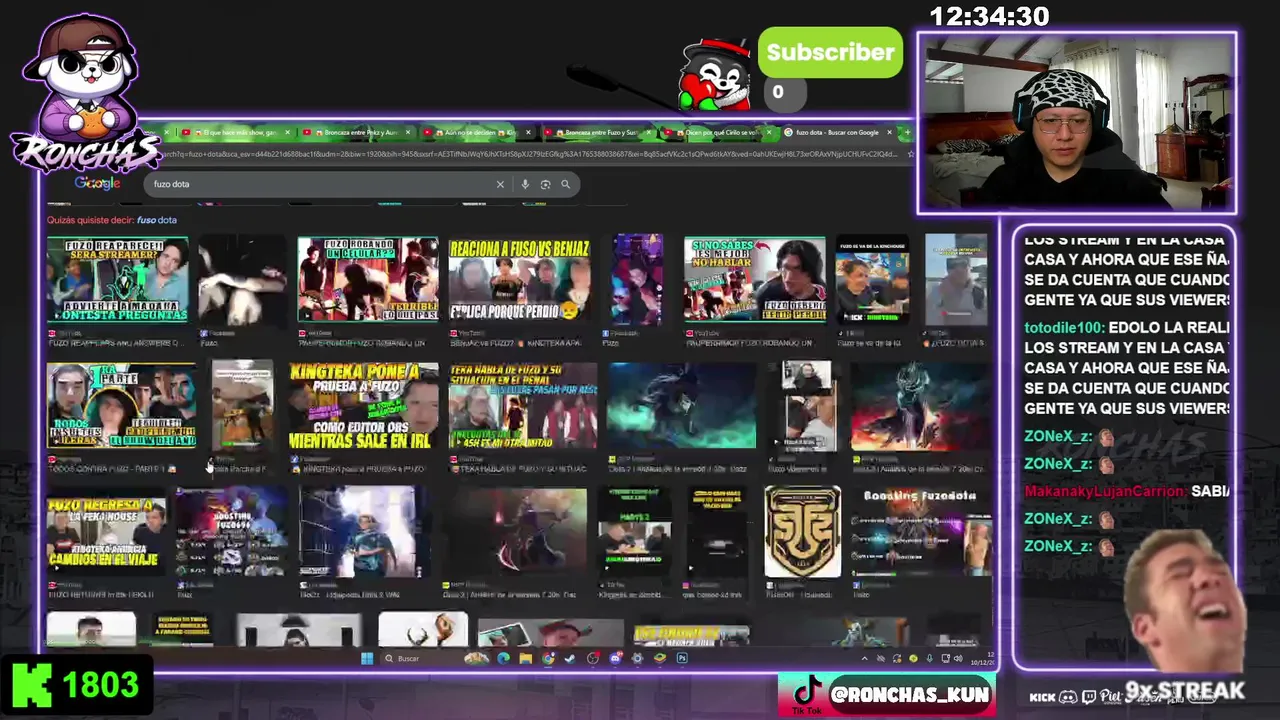Open the 'SI NO SABES ES MEJOR NO HABLAR' thumbnail
The height and width of the screenshot is (720, 1280).
coord(754,280)
